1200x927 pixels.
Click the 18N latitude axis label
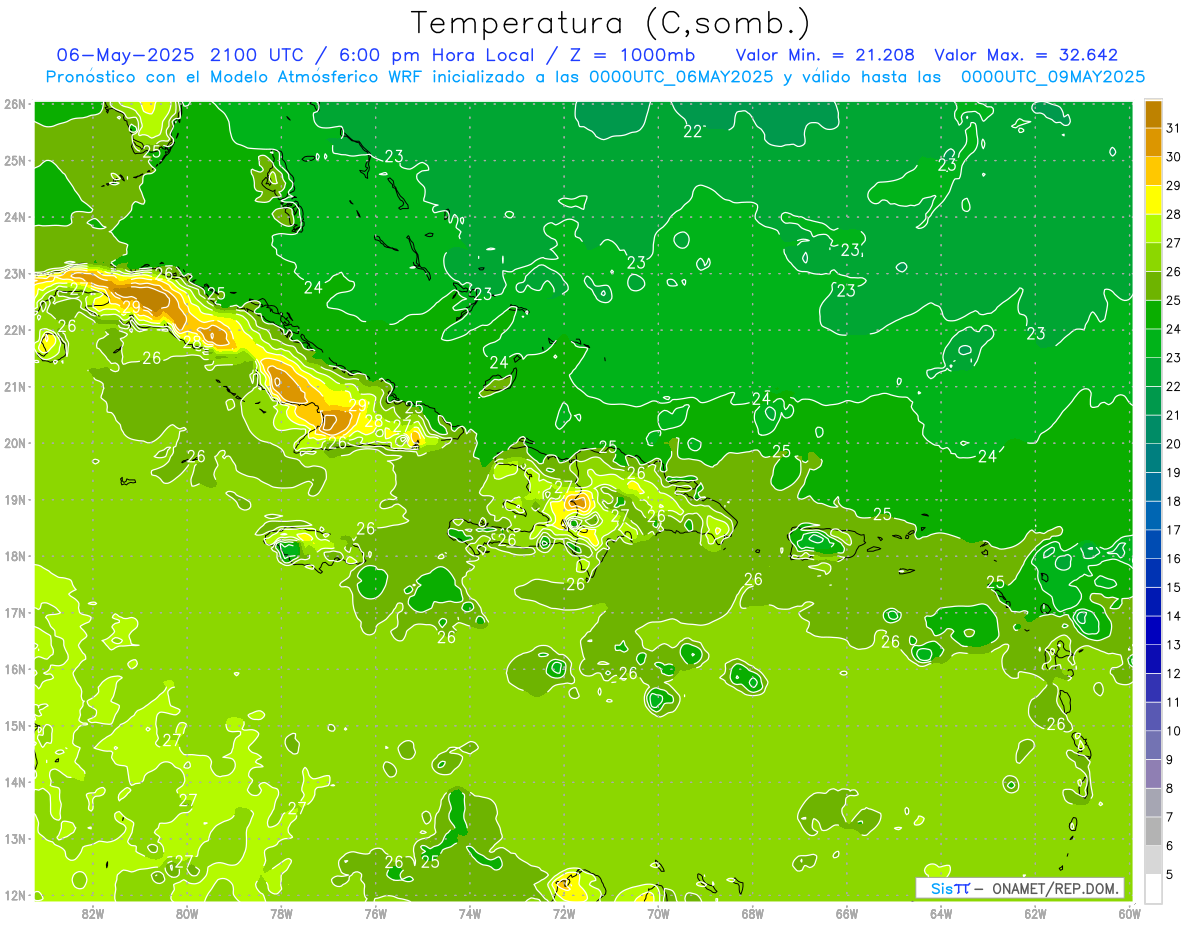15,556
